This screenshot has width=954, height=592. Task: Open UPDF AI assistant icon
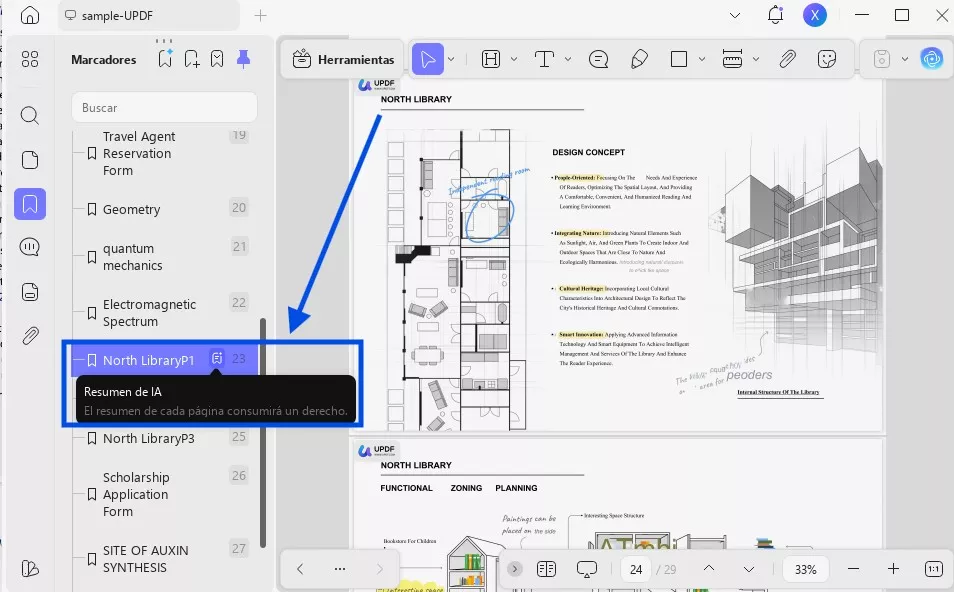(932, 59)
